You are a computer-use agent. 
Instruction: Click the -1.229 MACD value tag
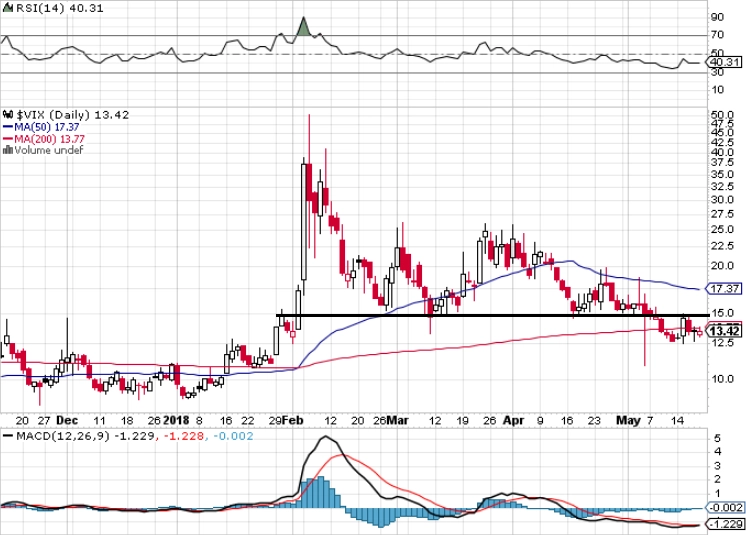pyautogui.click(x=725, y=524)
